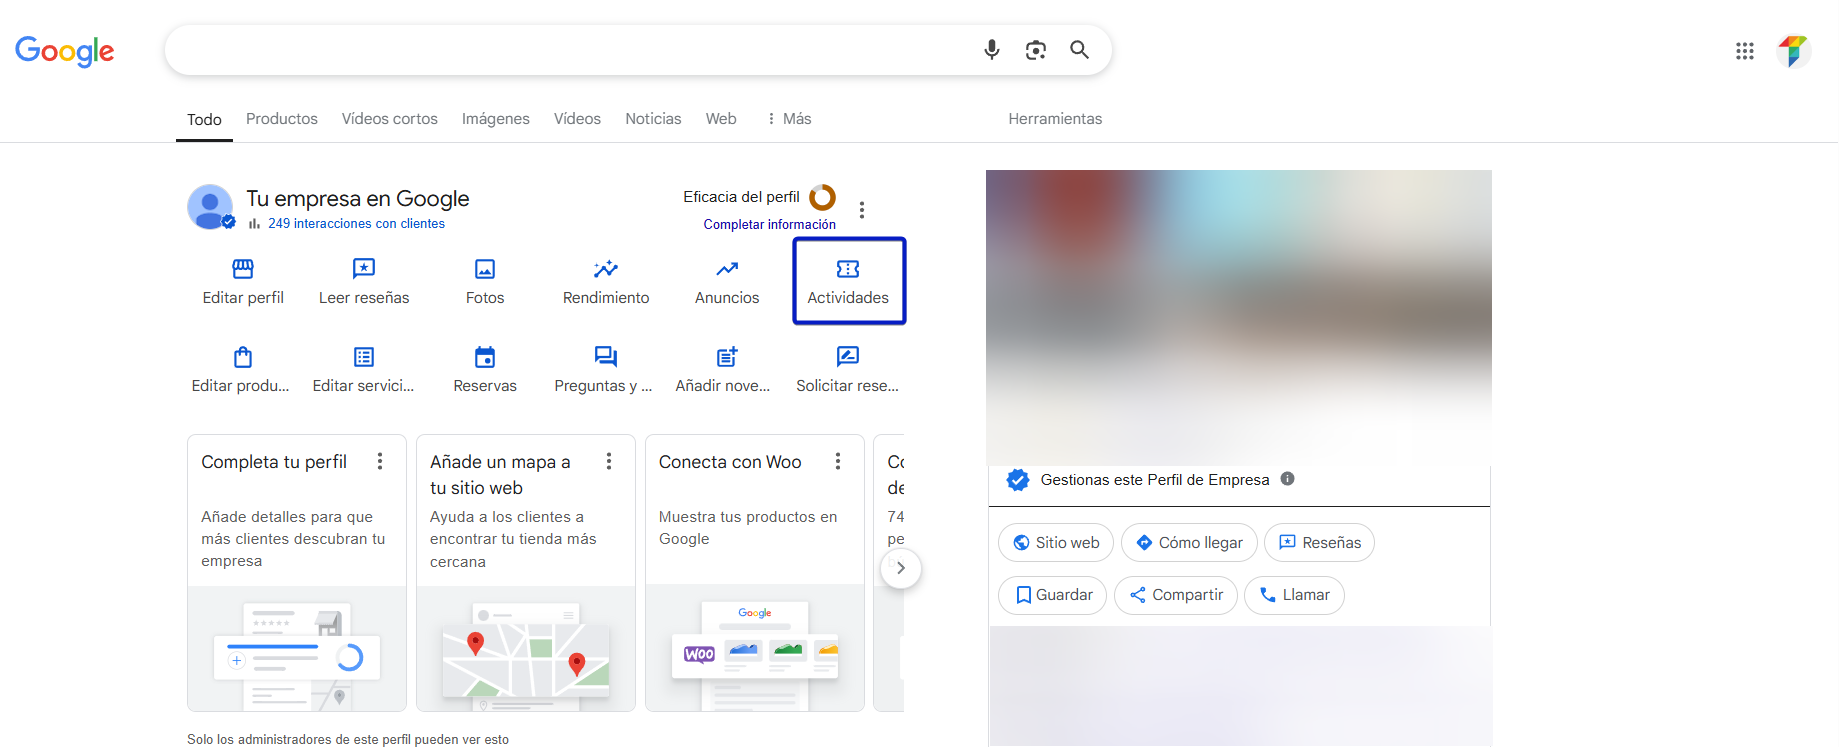Click the business profile avatar
1839x747 pixels.
click(x=210, y=207)
